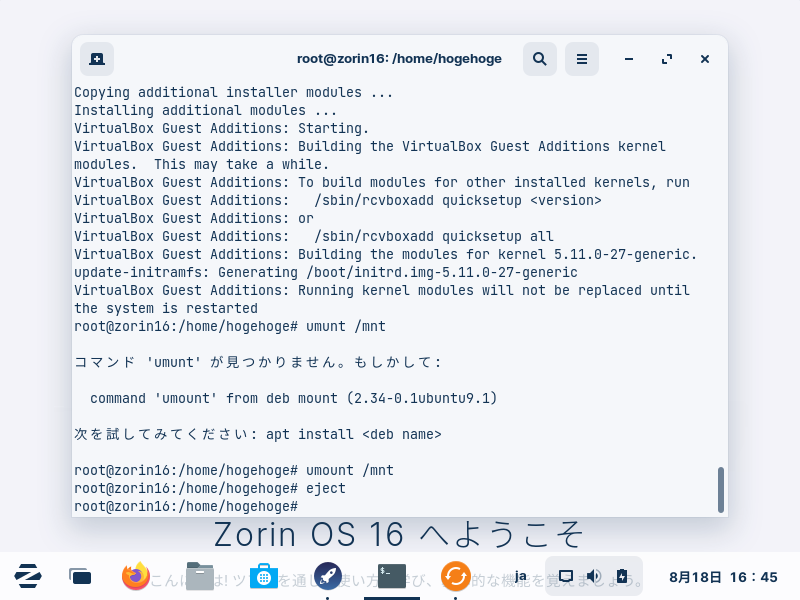Click the Japanese 'コマンド 'umunt' が見つかりません' line
800x600 pixels.
(x=258, y=362)
